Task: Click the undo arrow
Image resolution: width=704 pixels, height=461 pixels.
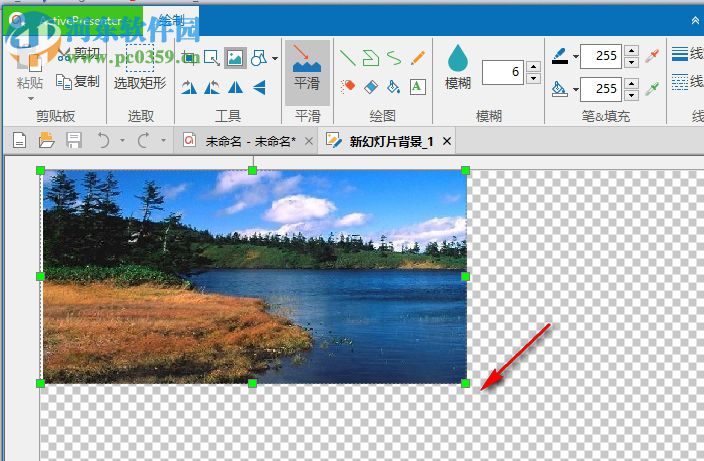Action: [x=103, y=140]
